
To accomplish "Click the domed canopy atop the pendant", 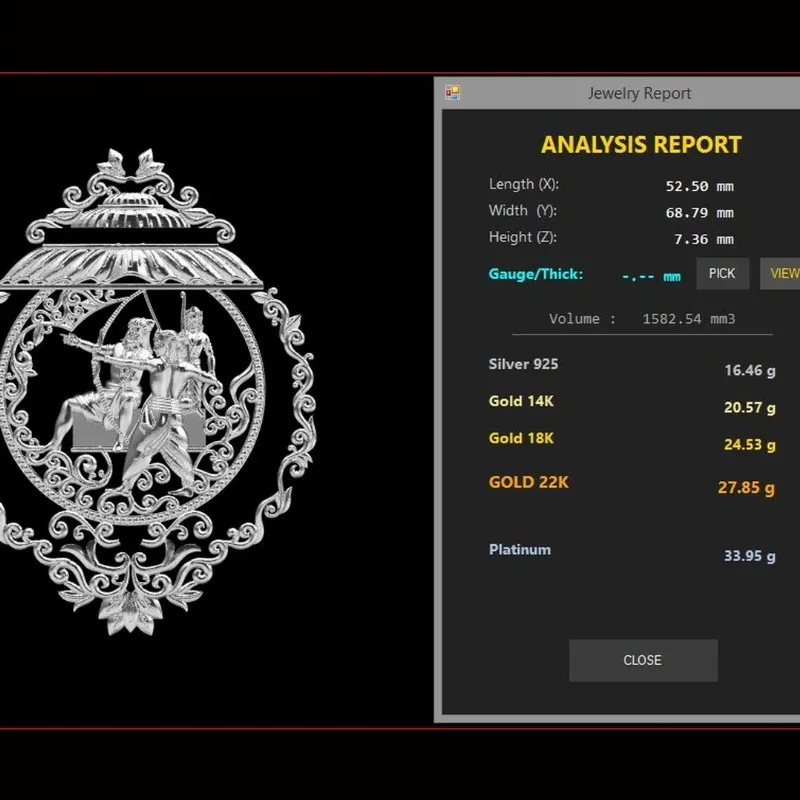I will tap(131, 209).
